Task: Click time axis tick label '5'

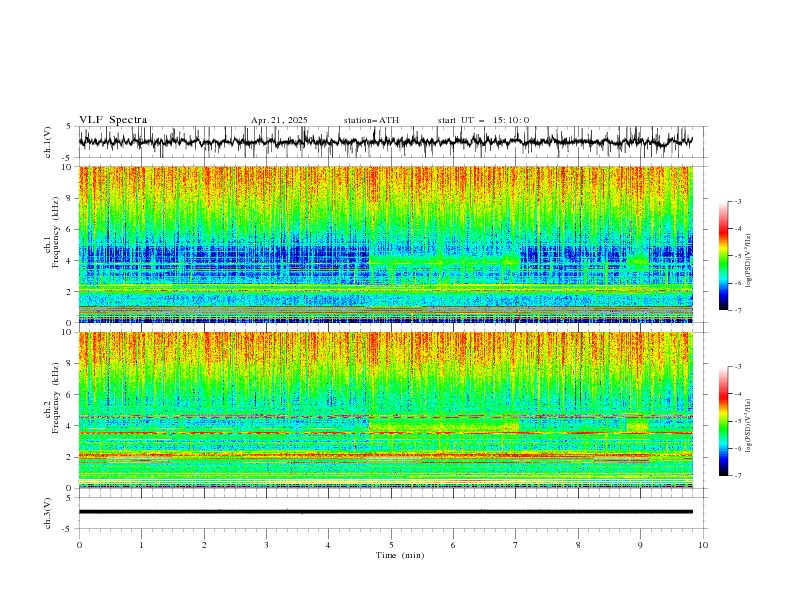Action: (391, 545)
